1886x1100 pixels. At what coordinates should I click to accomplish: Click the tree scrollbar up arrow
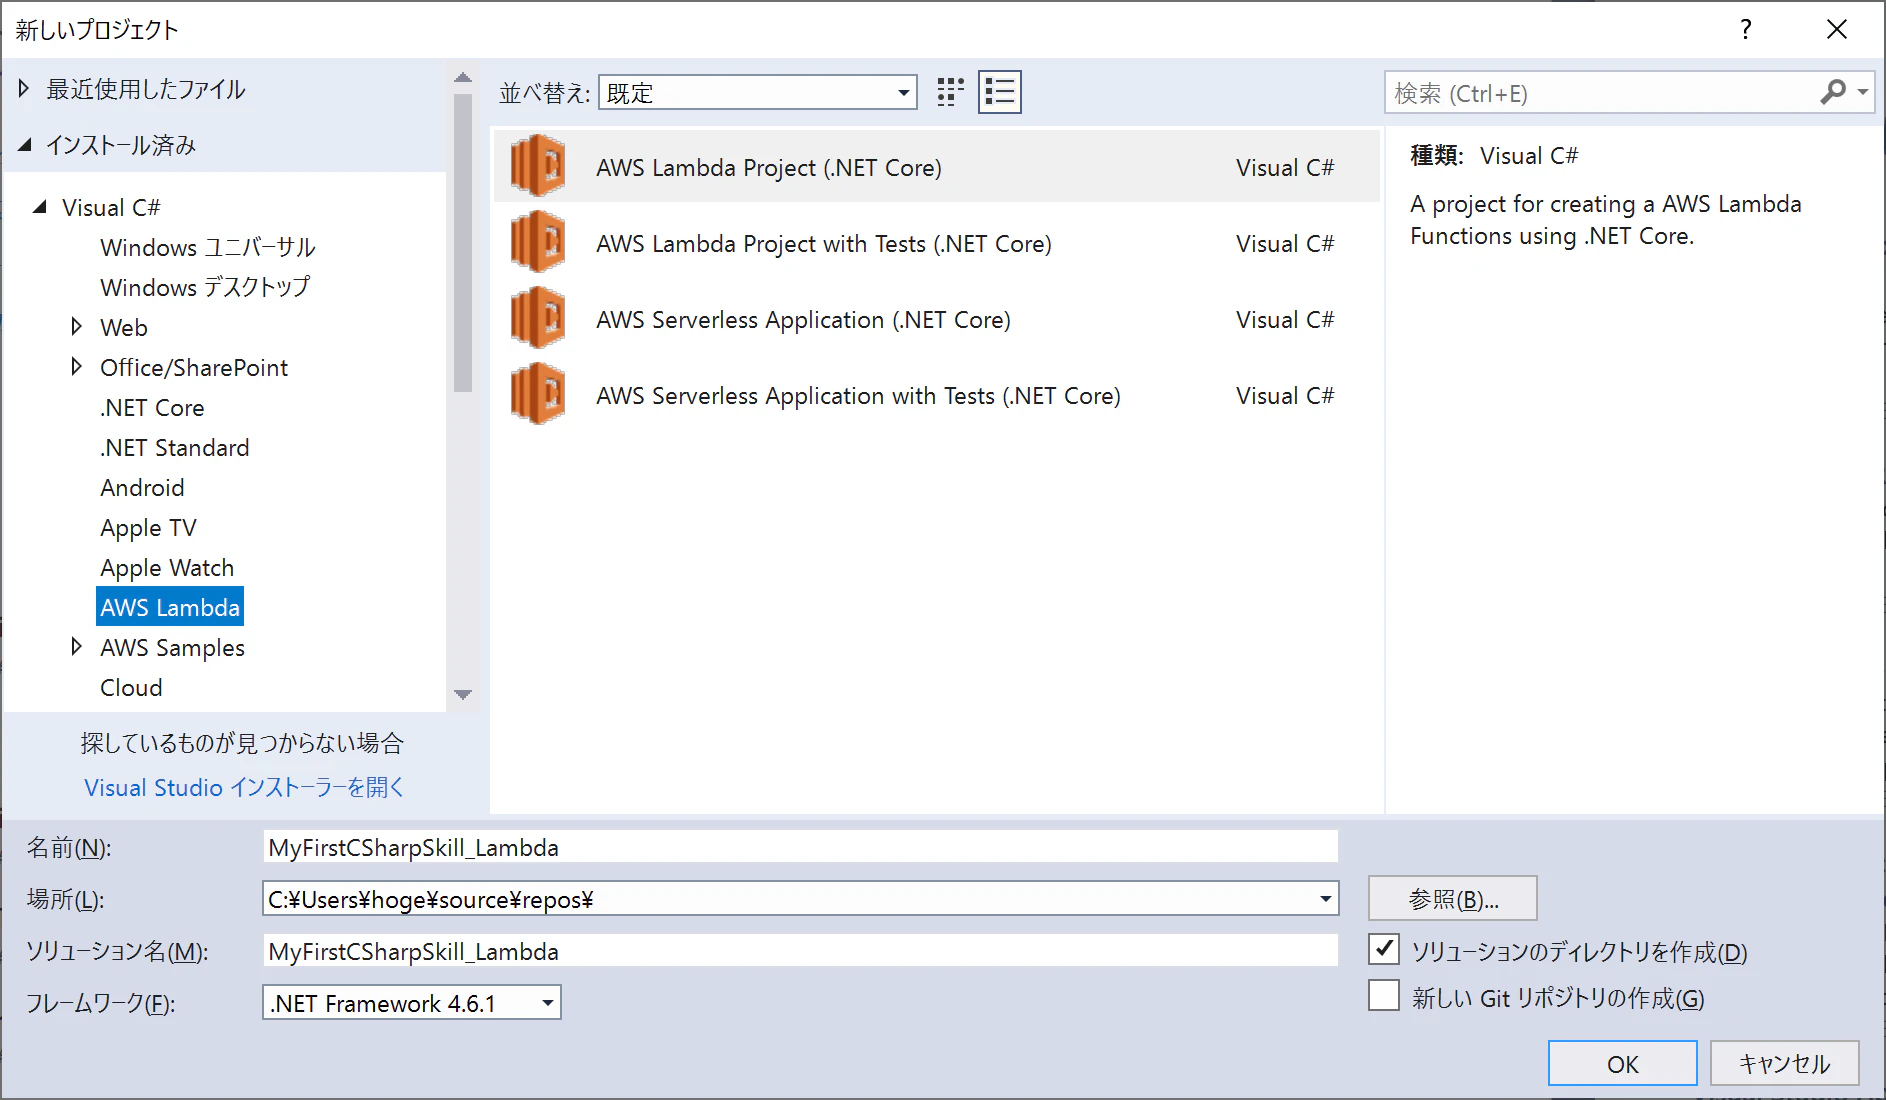click(462, 77)
